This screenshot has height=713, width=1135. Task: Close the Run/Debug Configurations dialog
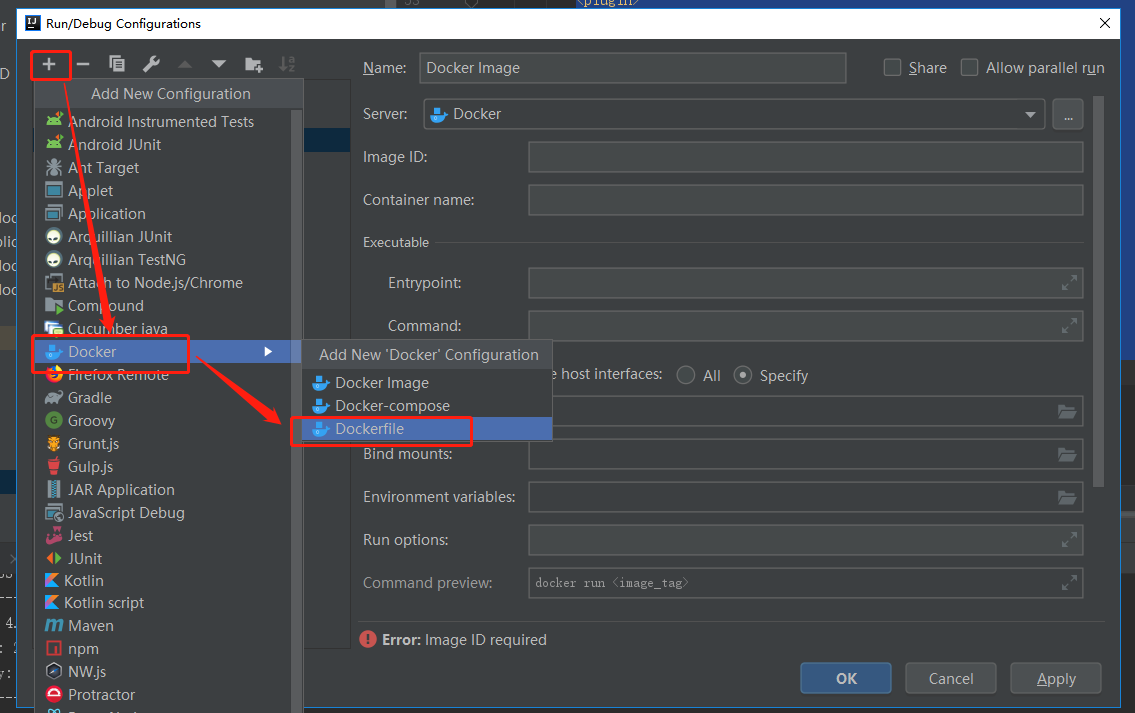click(x=1105, y=23)
